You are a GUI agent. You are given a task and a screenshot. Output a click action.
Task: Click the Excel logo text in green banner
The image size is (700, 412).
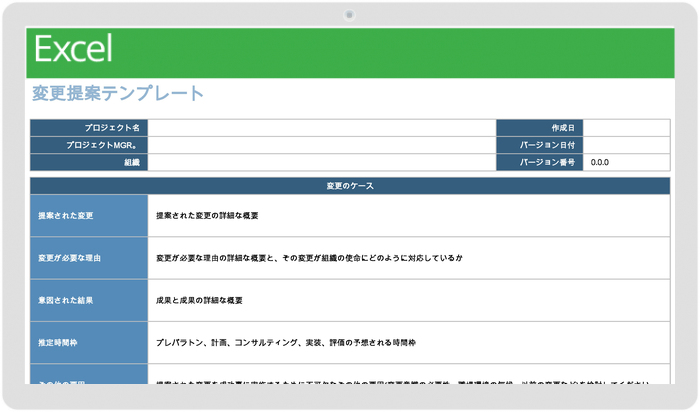(x=73, y=49)
